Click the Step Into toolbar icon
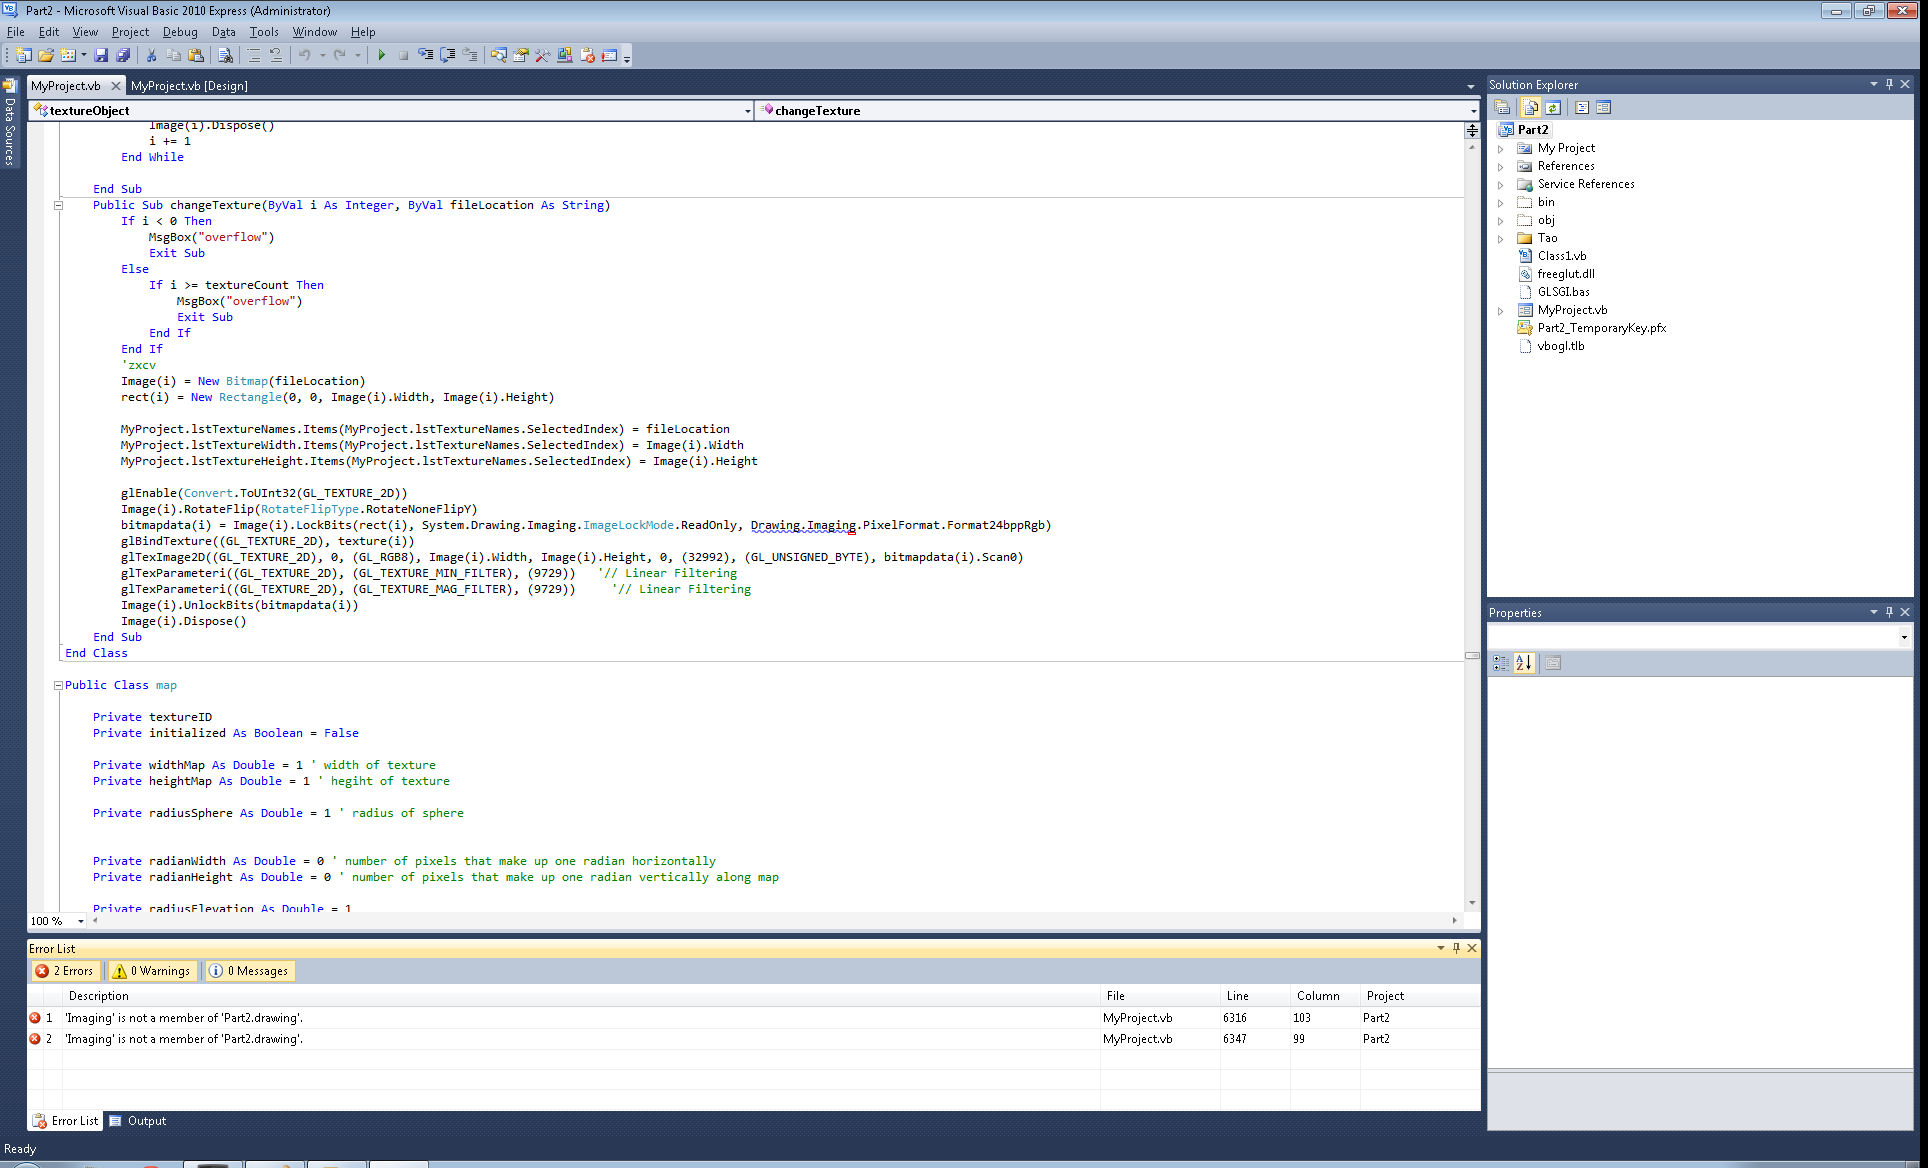 (x=426, y=55)
